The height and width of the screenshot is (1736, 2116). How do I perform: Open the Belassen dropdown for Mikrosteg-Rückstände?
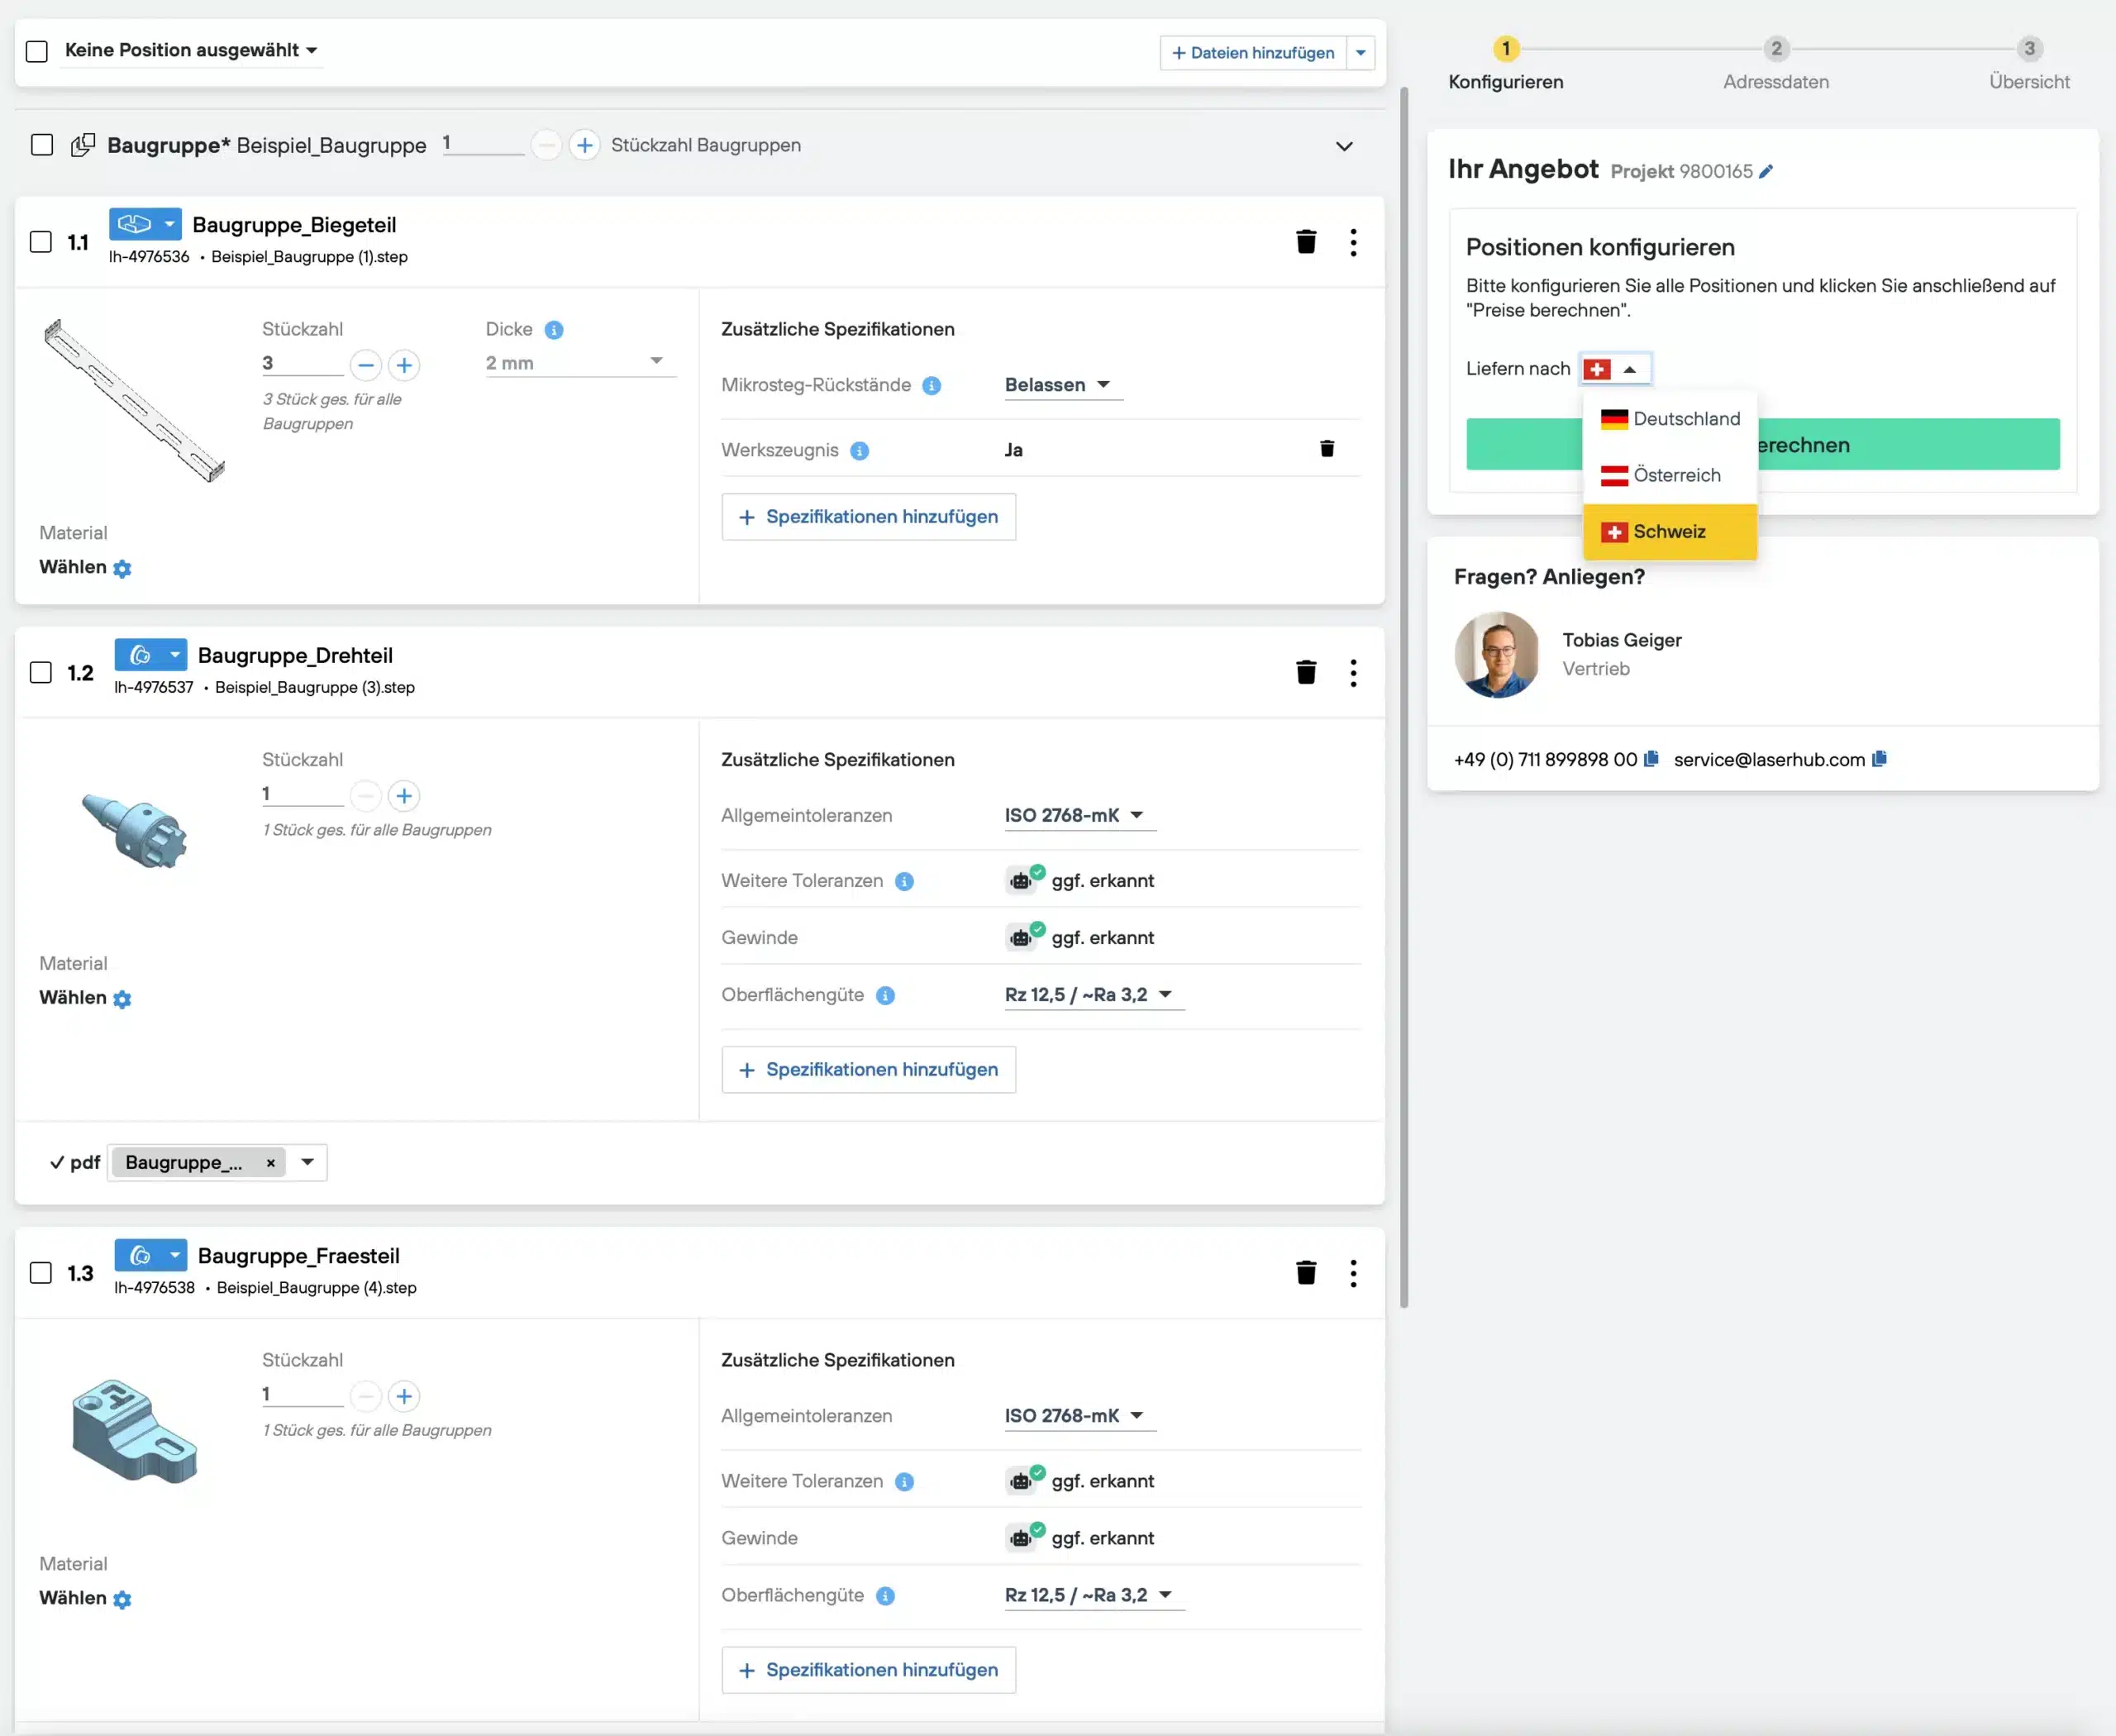1064,385
